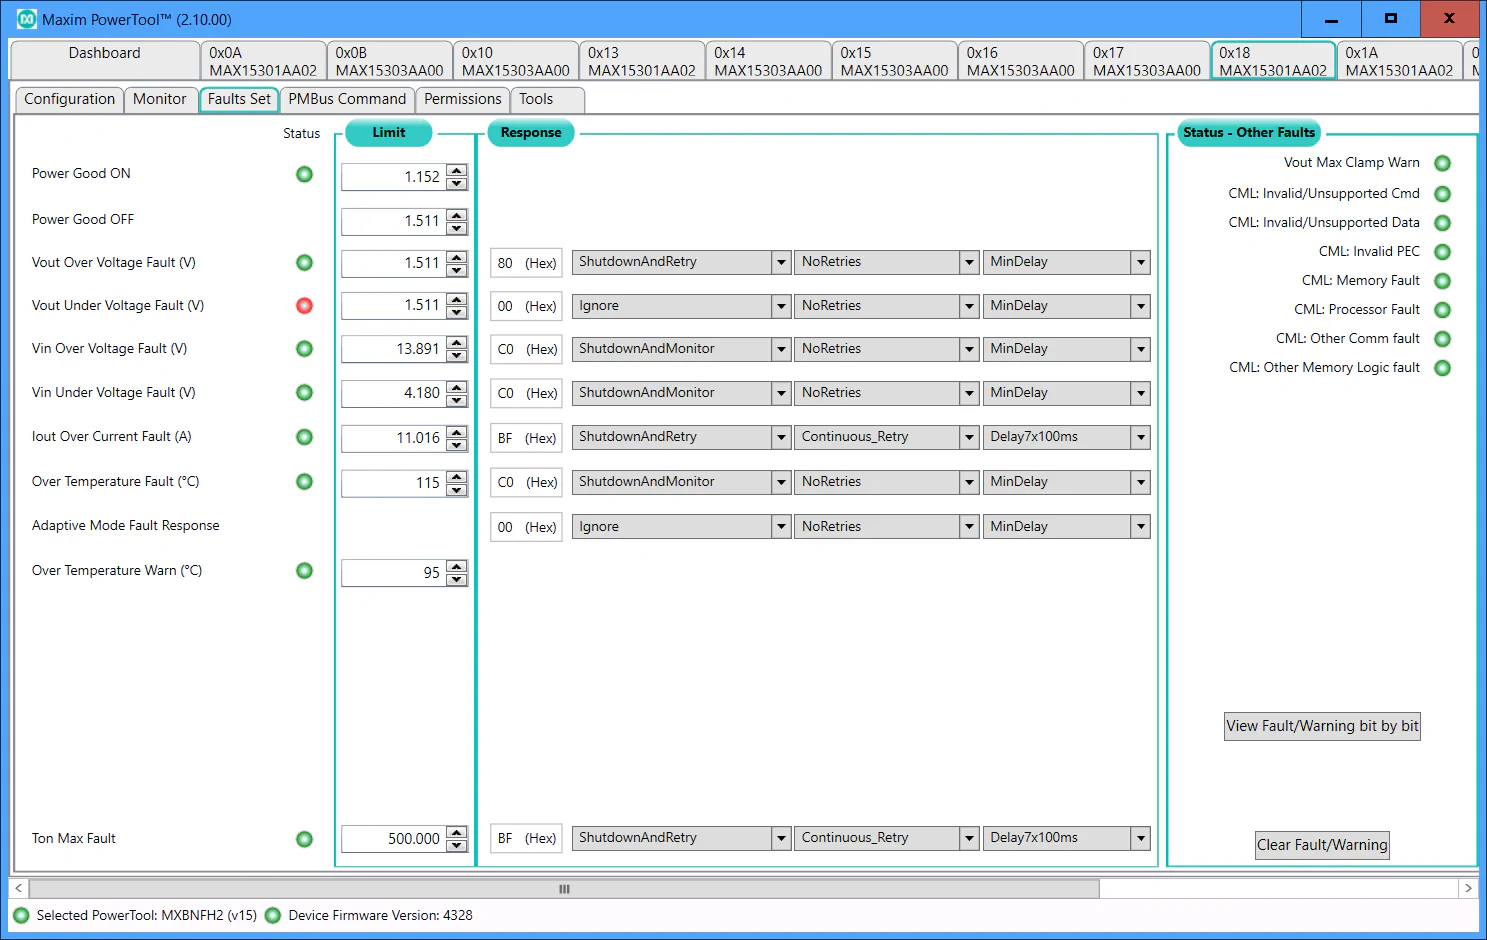The width and height of the screenshot is (1487, 940).
Task: Click the Vout Over Voltage hex value 80
Action: [x=526, y=263]
